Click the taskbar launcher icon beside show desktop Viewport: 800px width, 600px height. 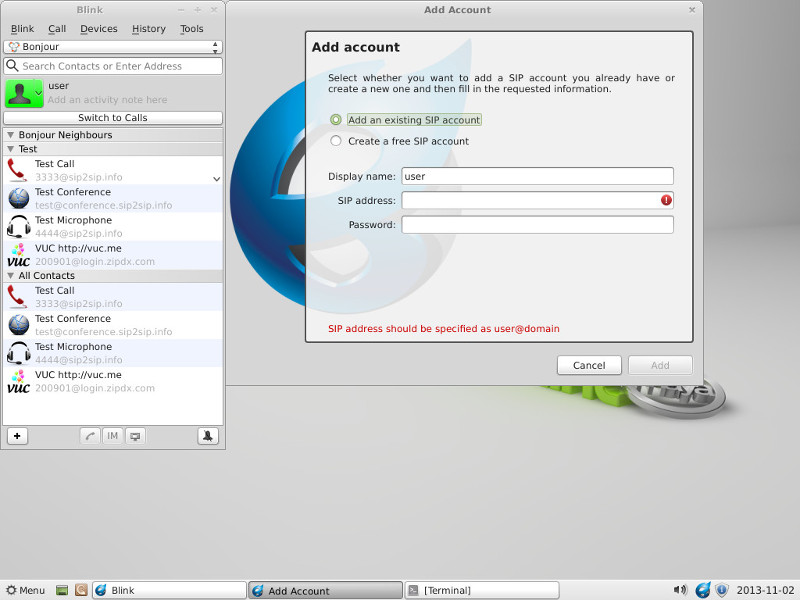click(x=81, y=590)
